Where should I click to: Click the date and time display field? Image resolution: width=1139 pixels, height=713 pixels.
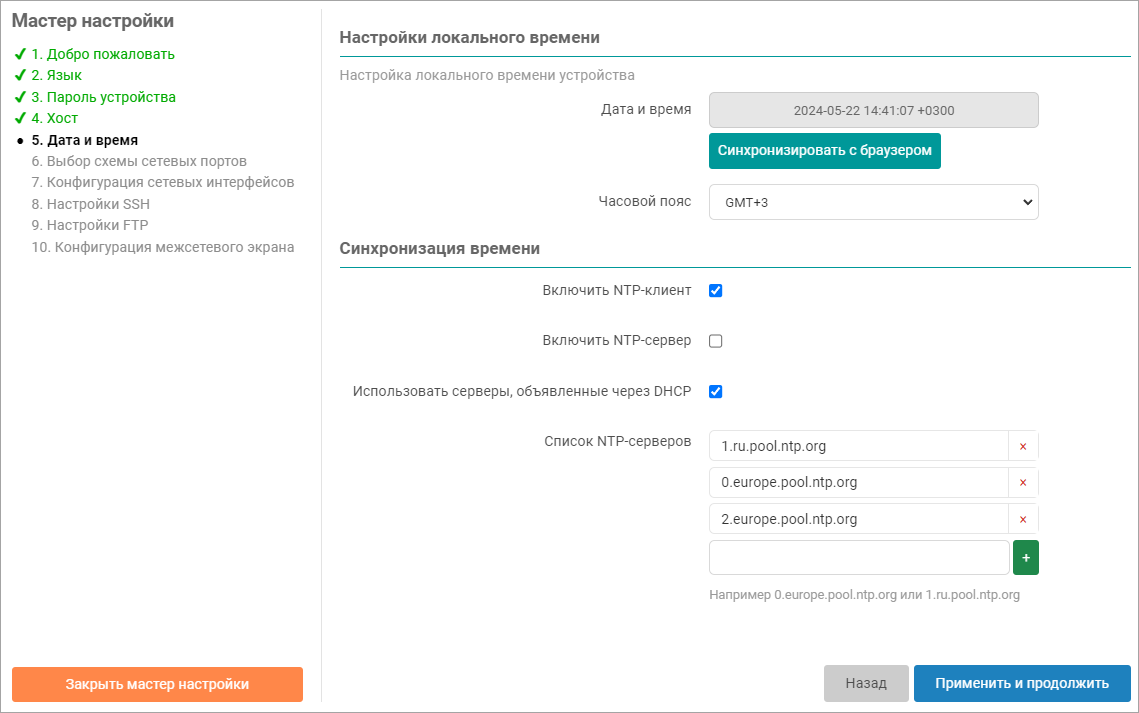pyautogui.click(x=873, y=110)
